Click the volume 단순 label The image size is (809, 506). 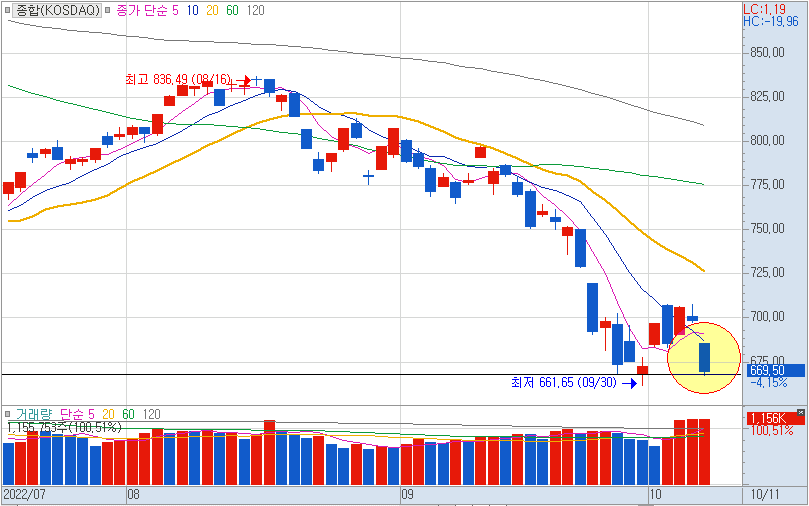coord(71,414)
